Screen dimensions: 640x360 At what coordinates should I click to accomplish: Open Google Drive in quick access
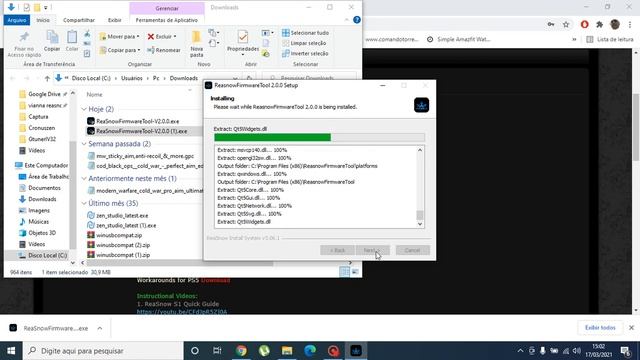44,94
